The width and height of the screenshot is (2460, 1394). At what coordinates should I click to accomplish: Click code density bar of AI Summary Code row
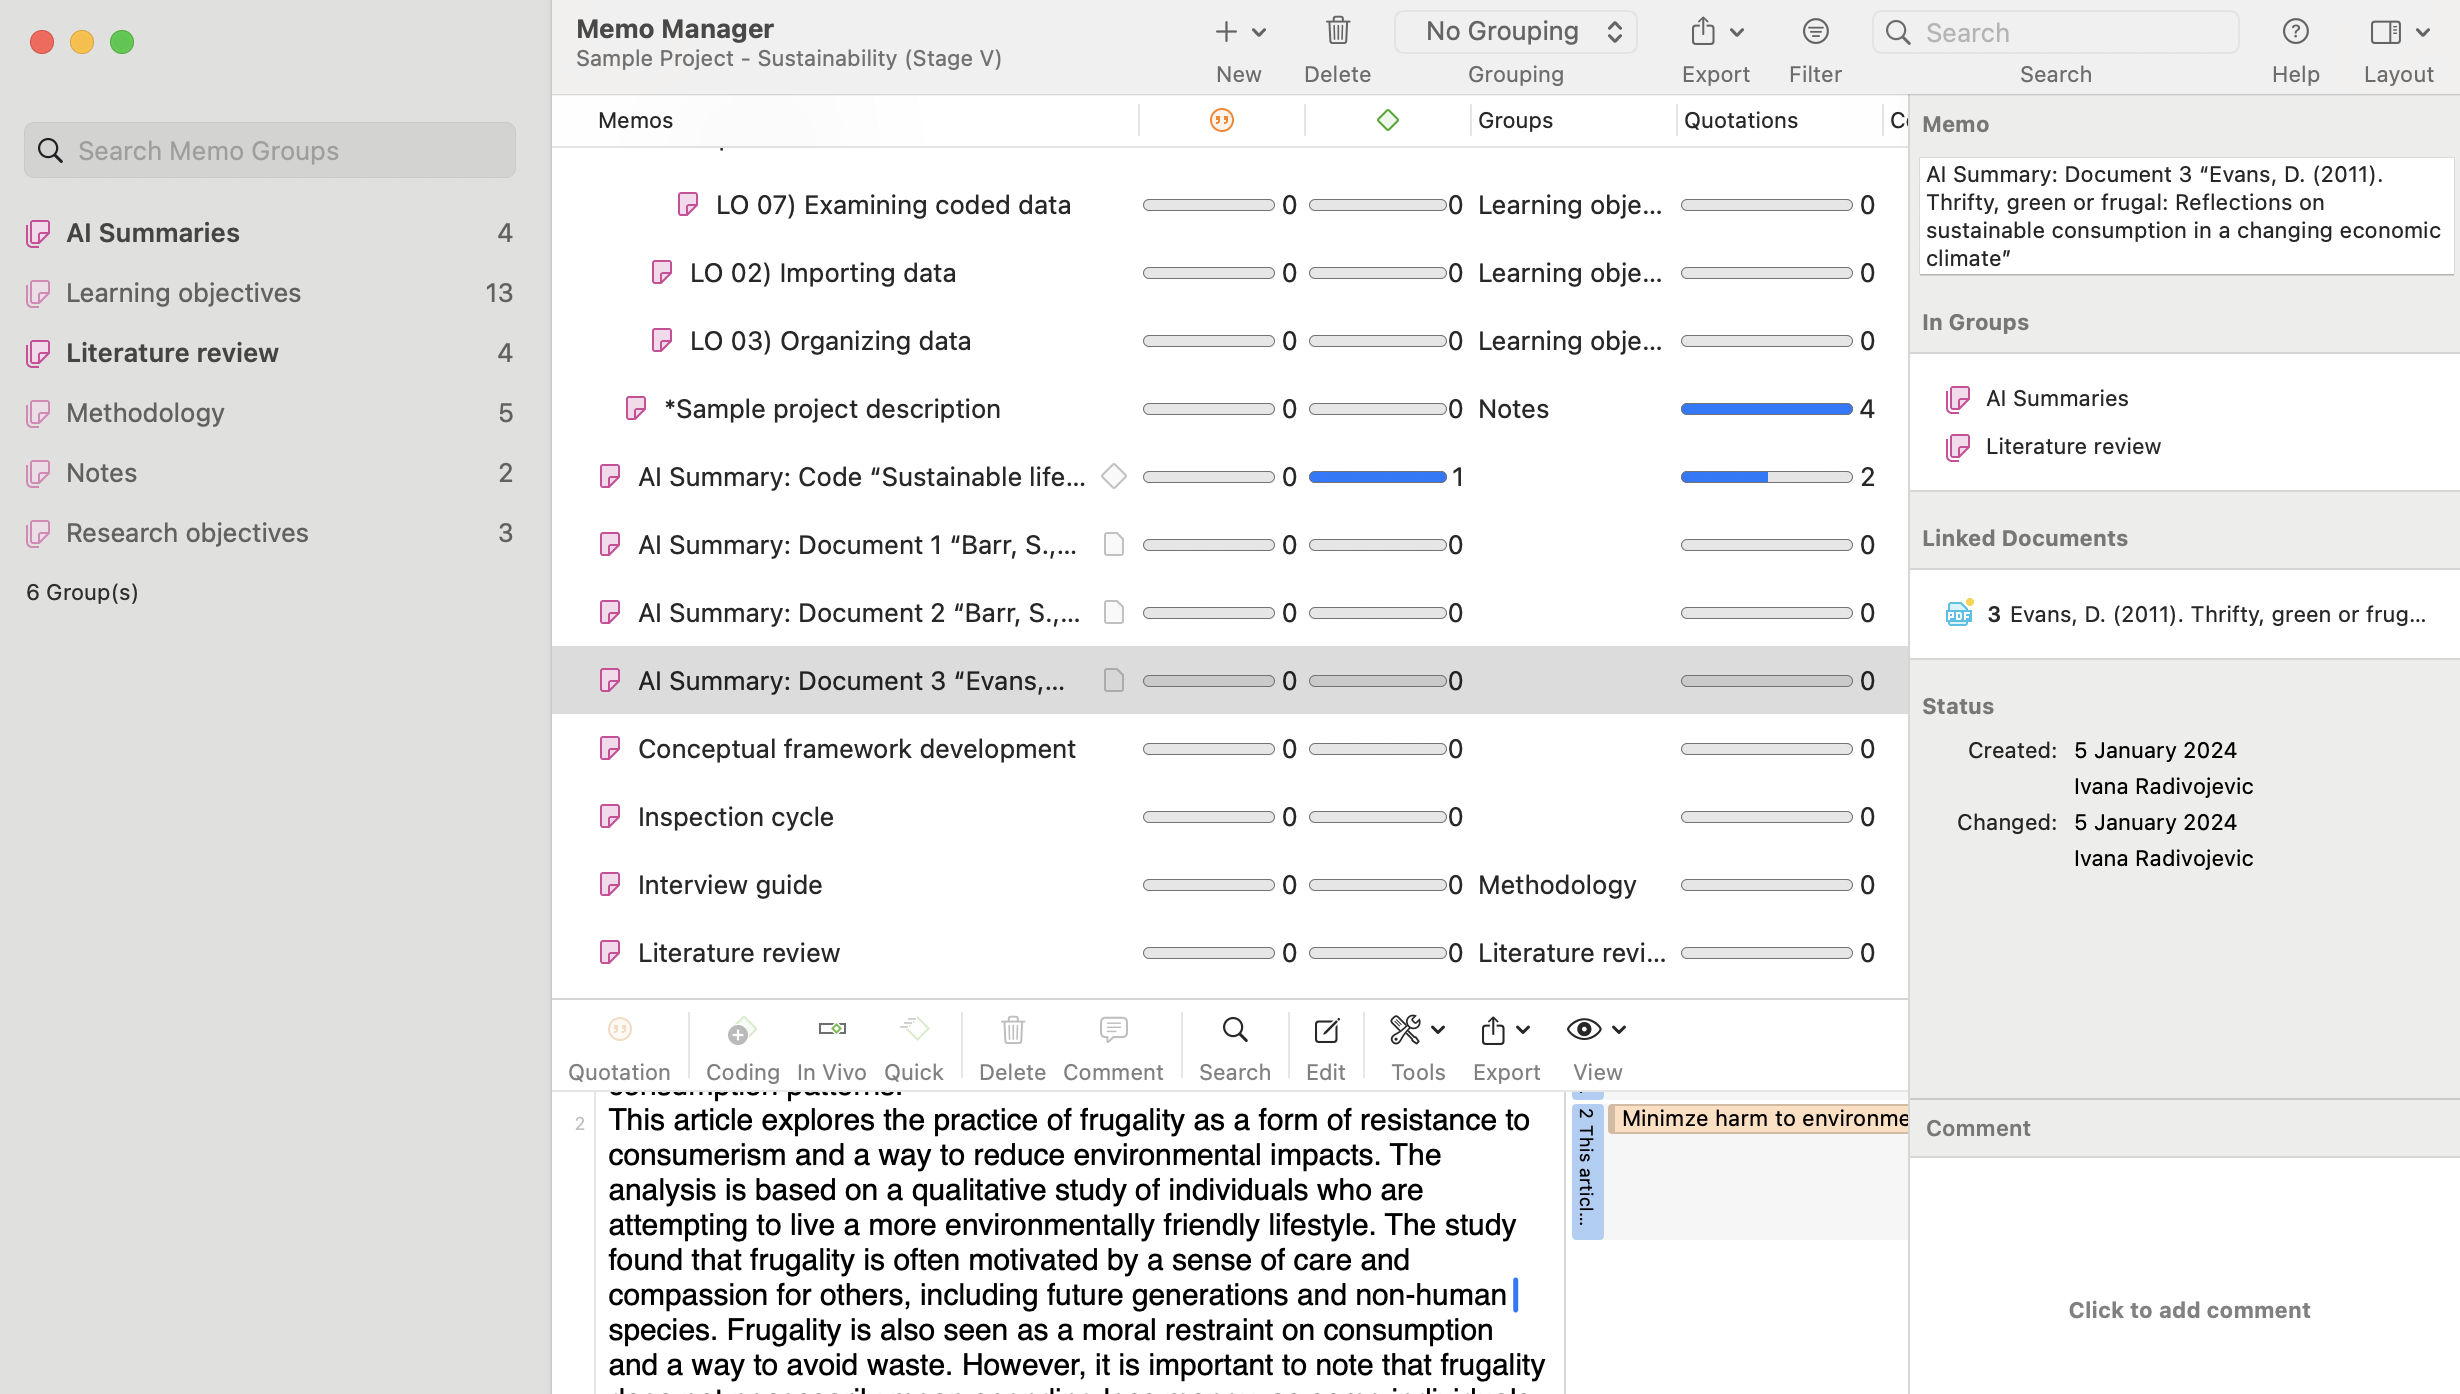point(1377,477)
